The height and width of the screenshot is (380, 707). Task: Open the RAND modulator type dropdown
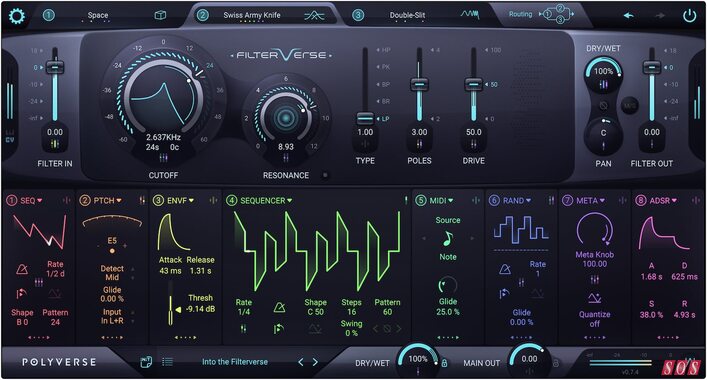point(516,201)
